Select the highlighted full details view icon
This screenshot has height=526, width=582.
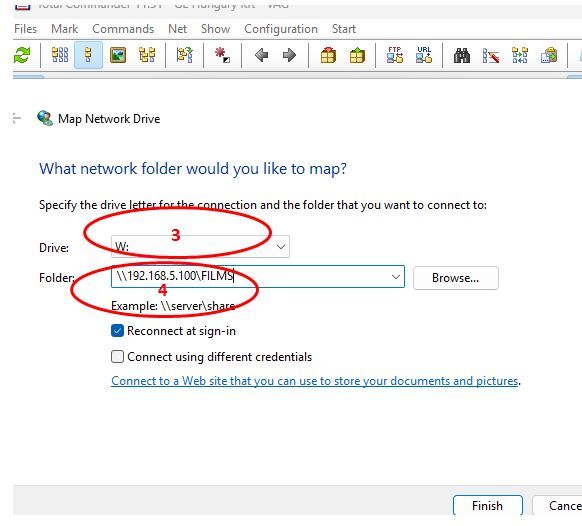(x=88, y=55)
